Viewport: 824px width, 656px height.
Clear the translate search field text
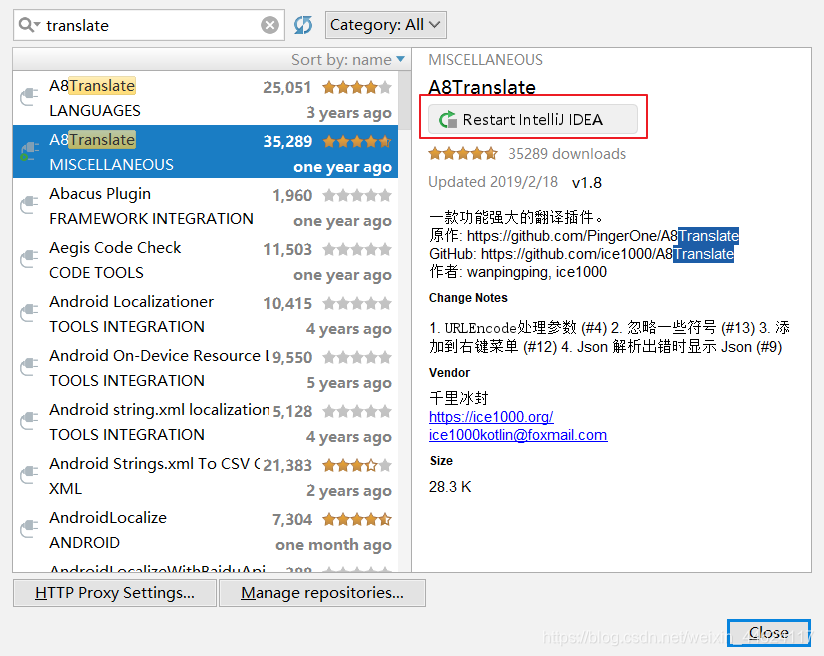(x=270, y=25)
